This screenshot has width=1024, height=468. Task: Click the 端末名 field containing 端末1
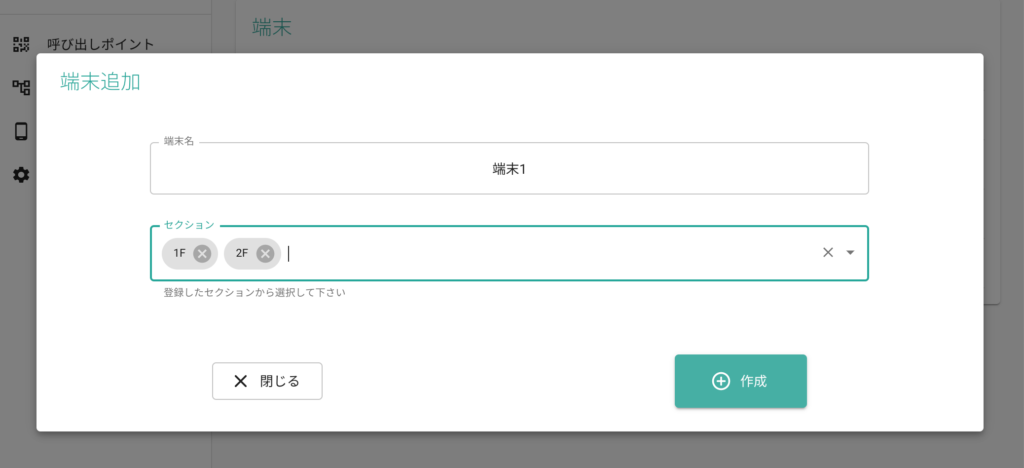pos(509,168)
